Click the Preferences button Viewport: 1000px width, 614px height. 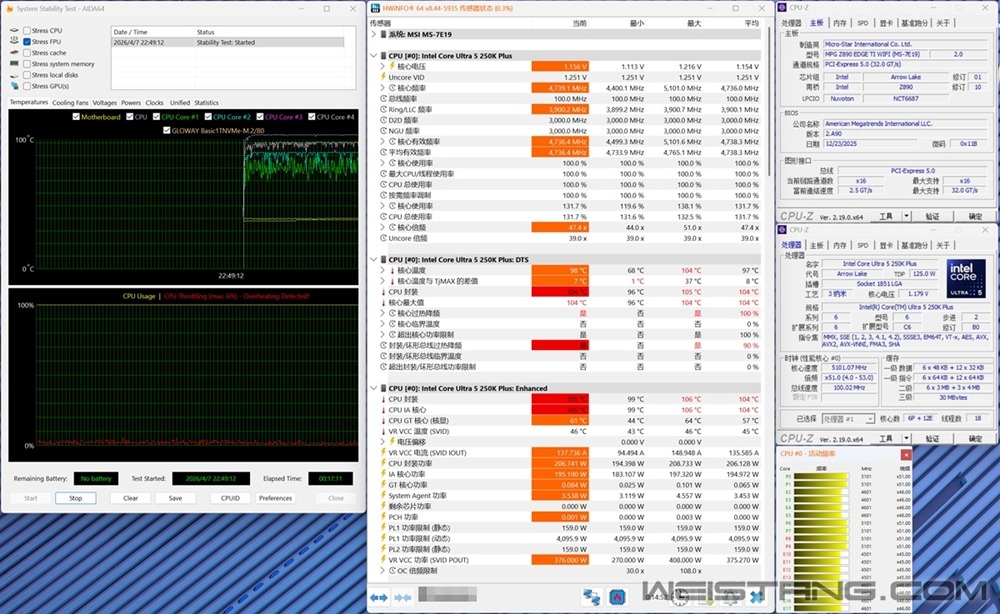[x=275, y=497]
